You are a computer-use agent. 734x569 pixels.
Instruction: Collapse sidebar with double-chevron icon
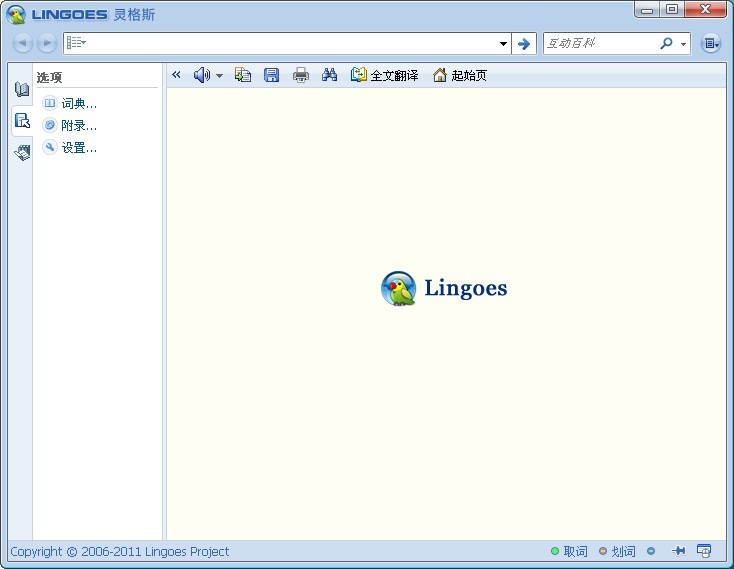click(x=177, y=75)
